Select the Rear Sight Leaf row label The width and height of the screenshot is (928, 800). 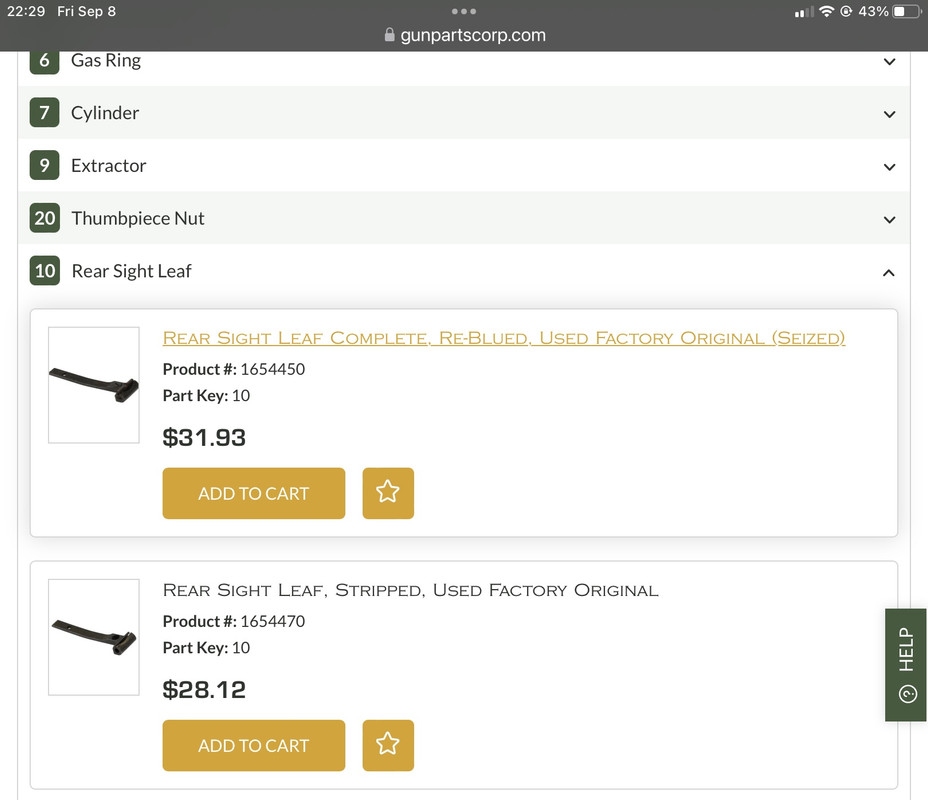click(131, 271)
